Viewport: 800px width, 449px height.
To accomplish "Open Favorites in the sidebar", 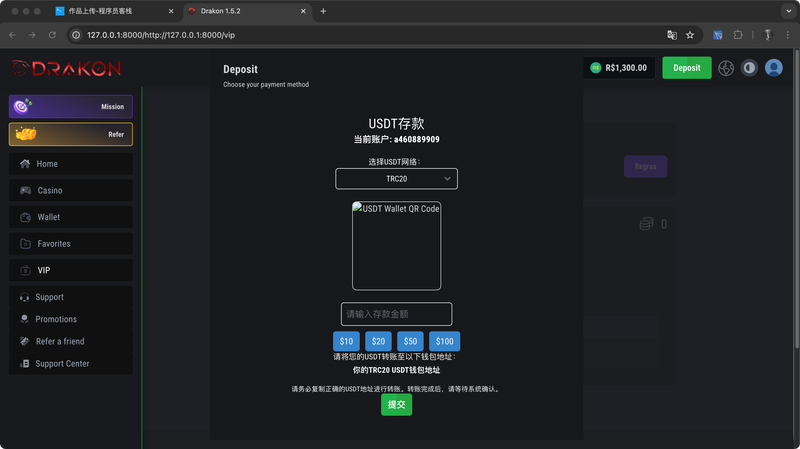I will 71,243.
